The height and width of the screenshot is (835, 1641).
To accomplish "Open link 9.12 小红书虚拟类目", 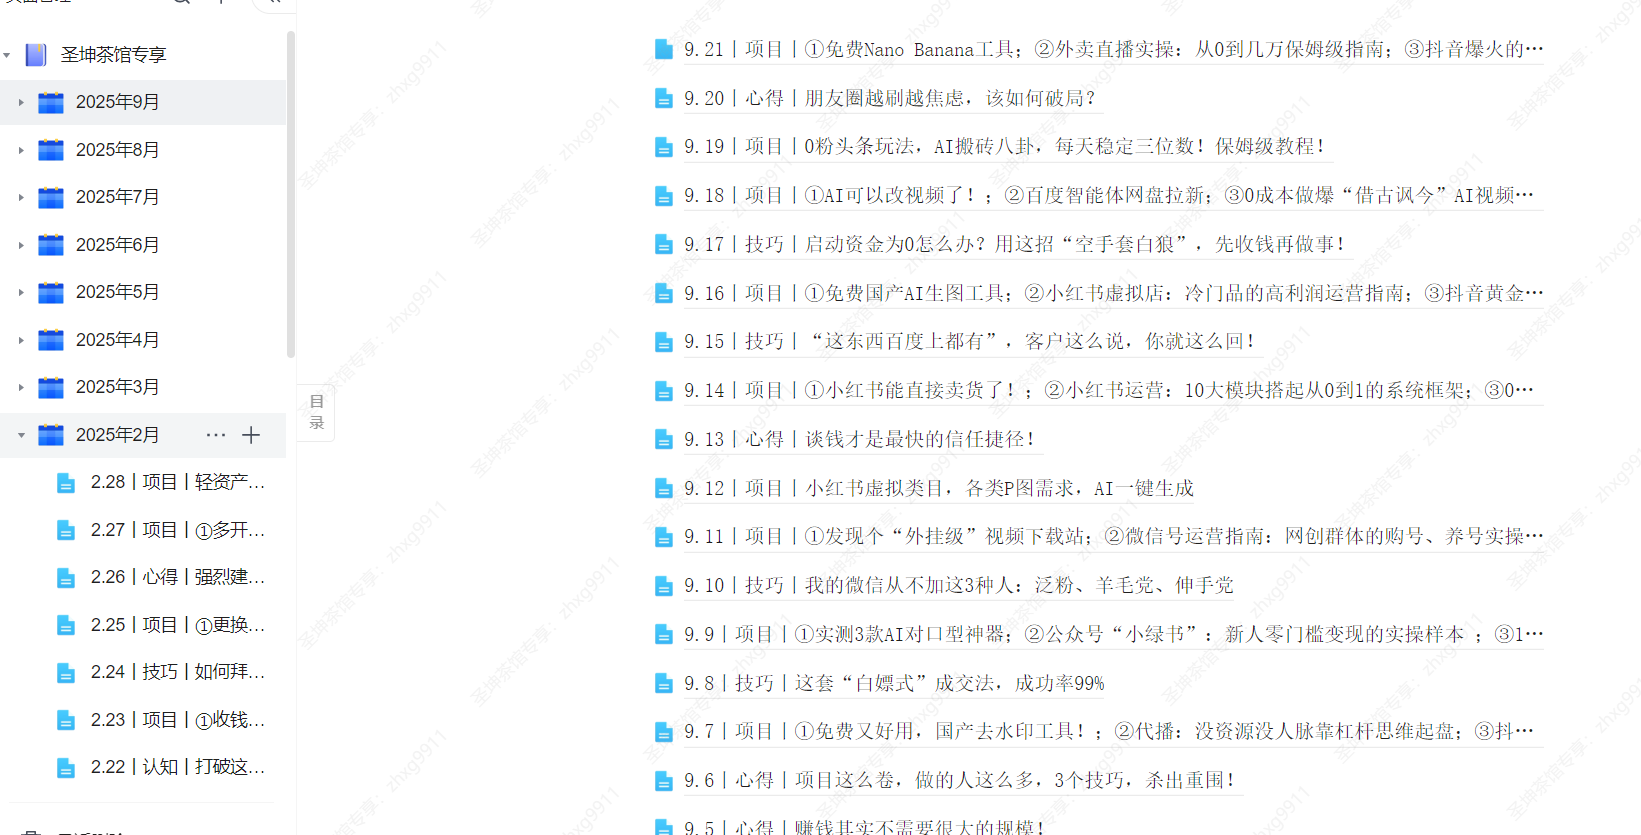I will click(939, 488).
